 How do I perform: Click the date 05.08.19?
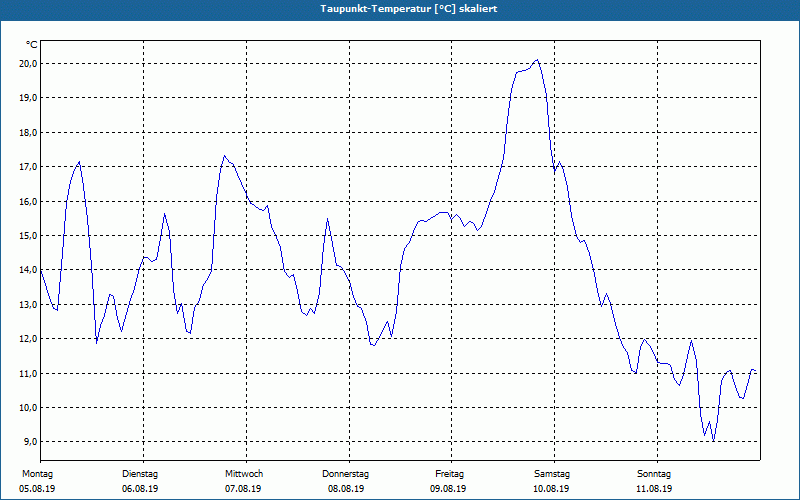[x=37, y=489]
